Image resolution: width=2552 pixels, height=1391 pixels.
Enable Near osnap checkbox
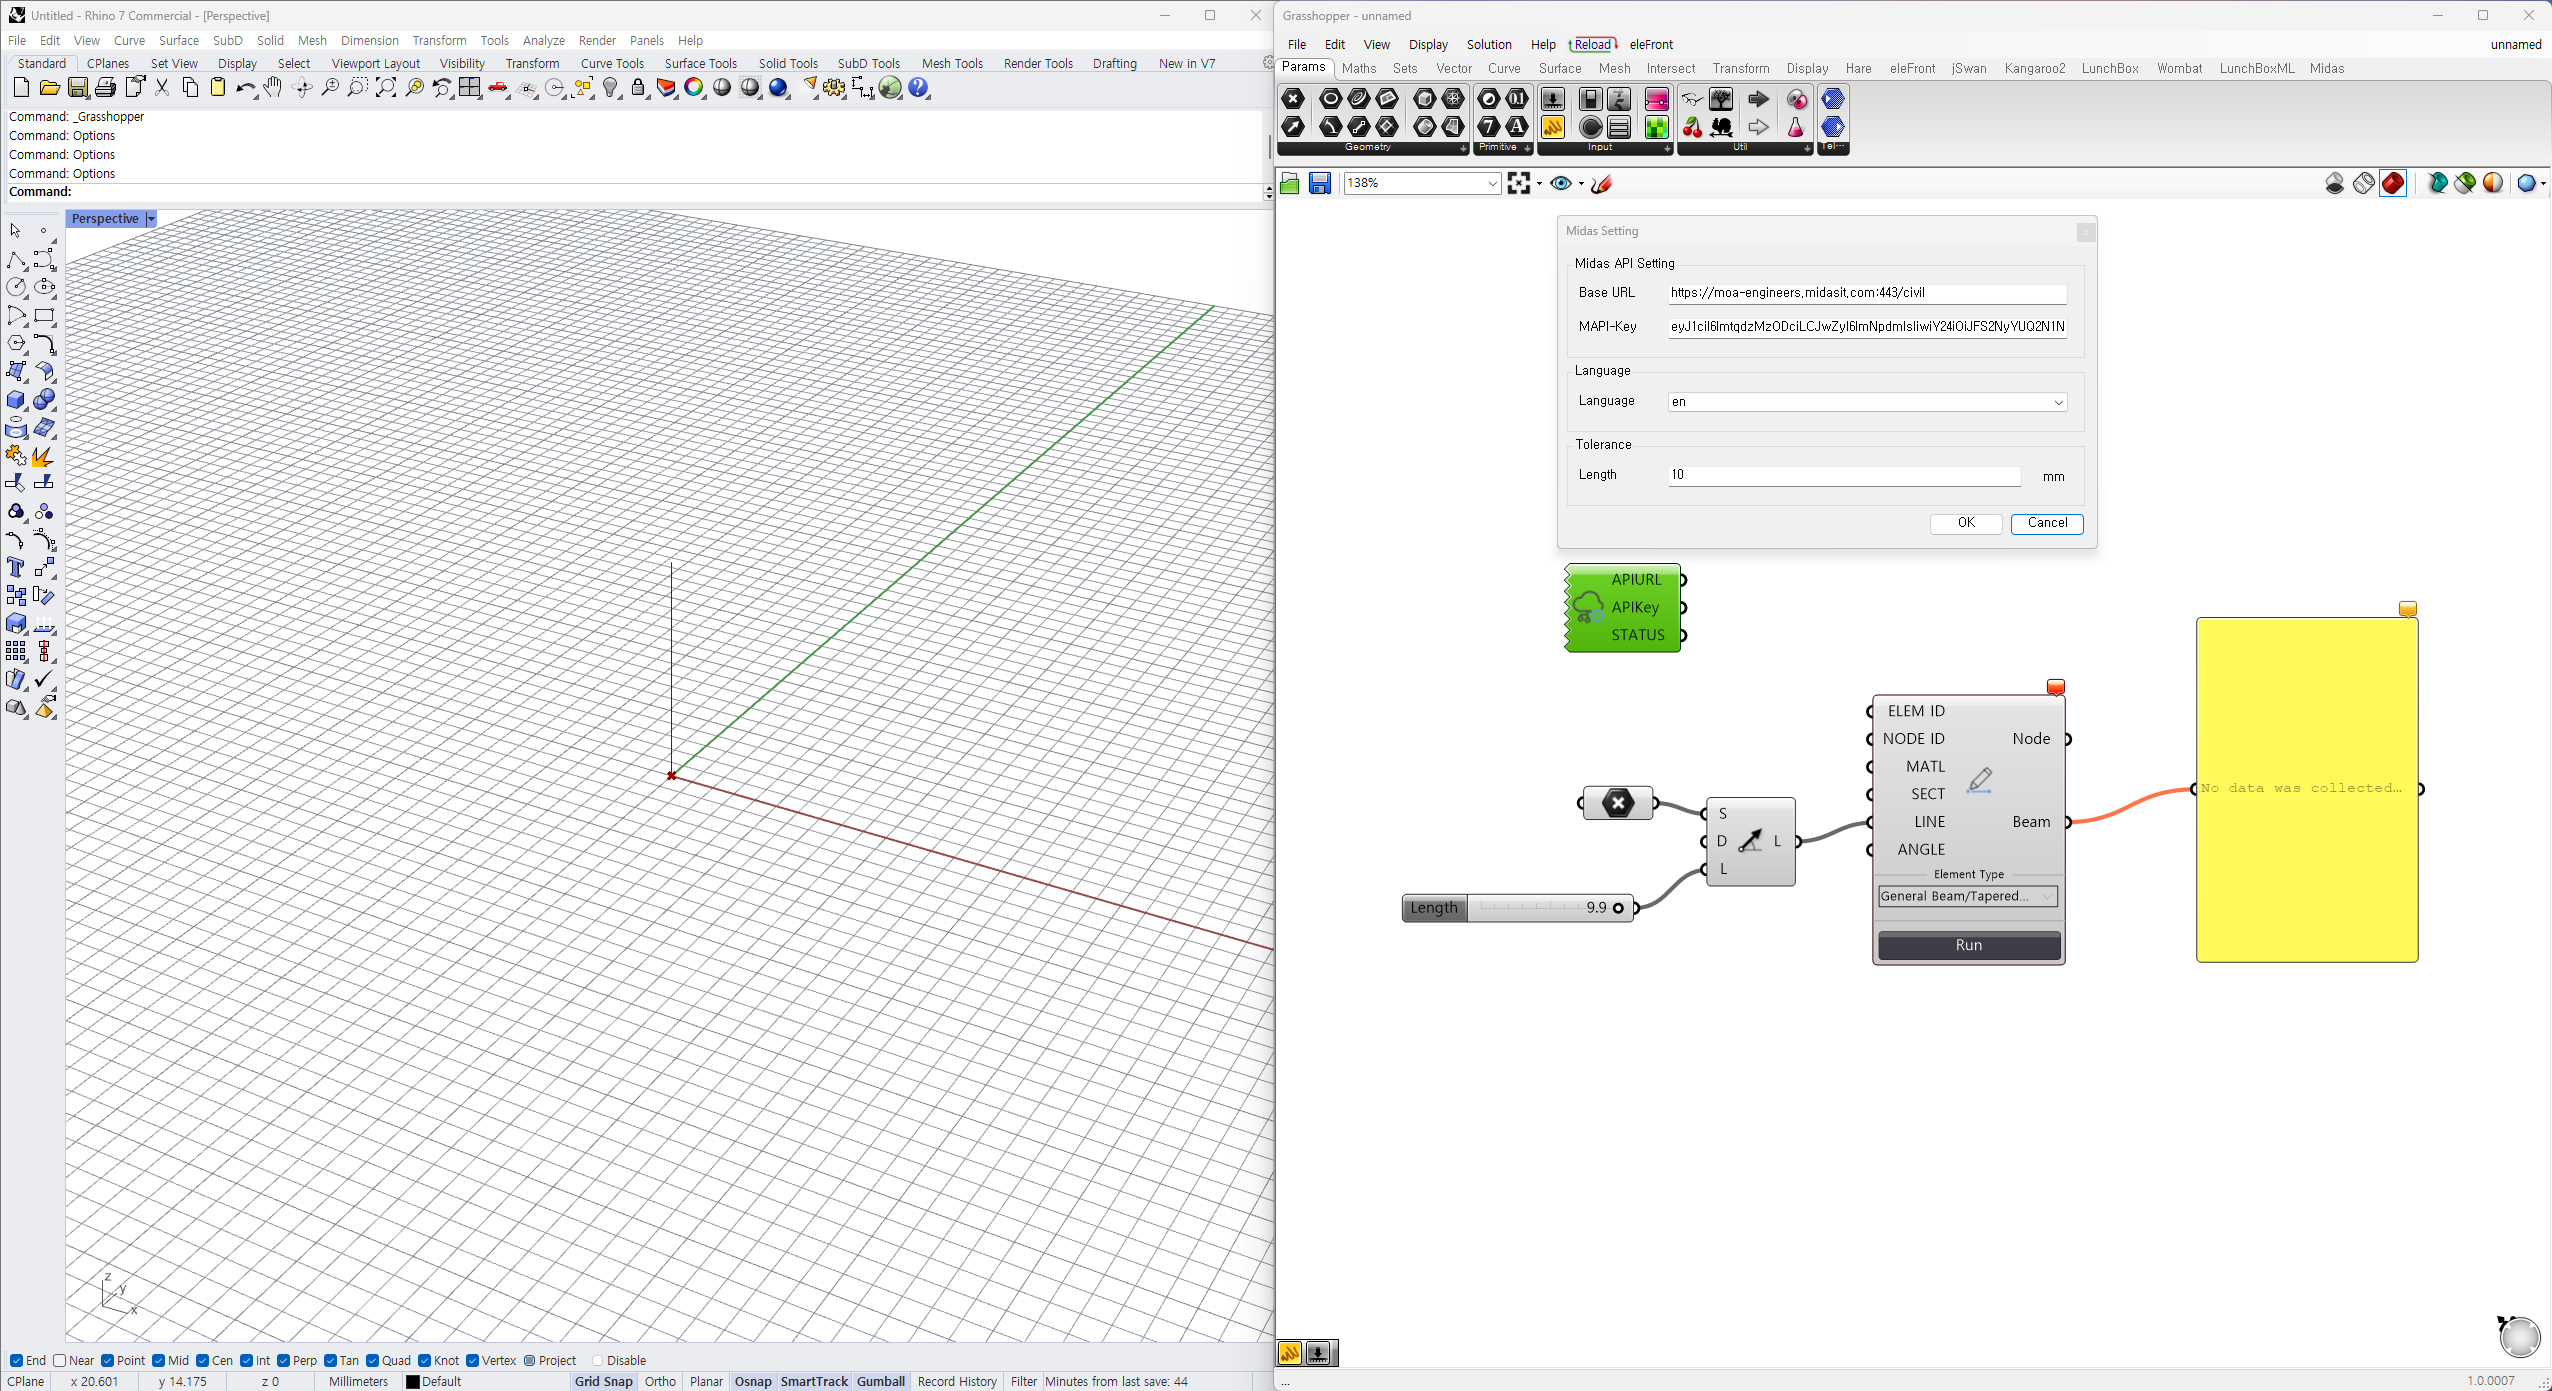(59, 1360)
